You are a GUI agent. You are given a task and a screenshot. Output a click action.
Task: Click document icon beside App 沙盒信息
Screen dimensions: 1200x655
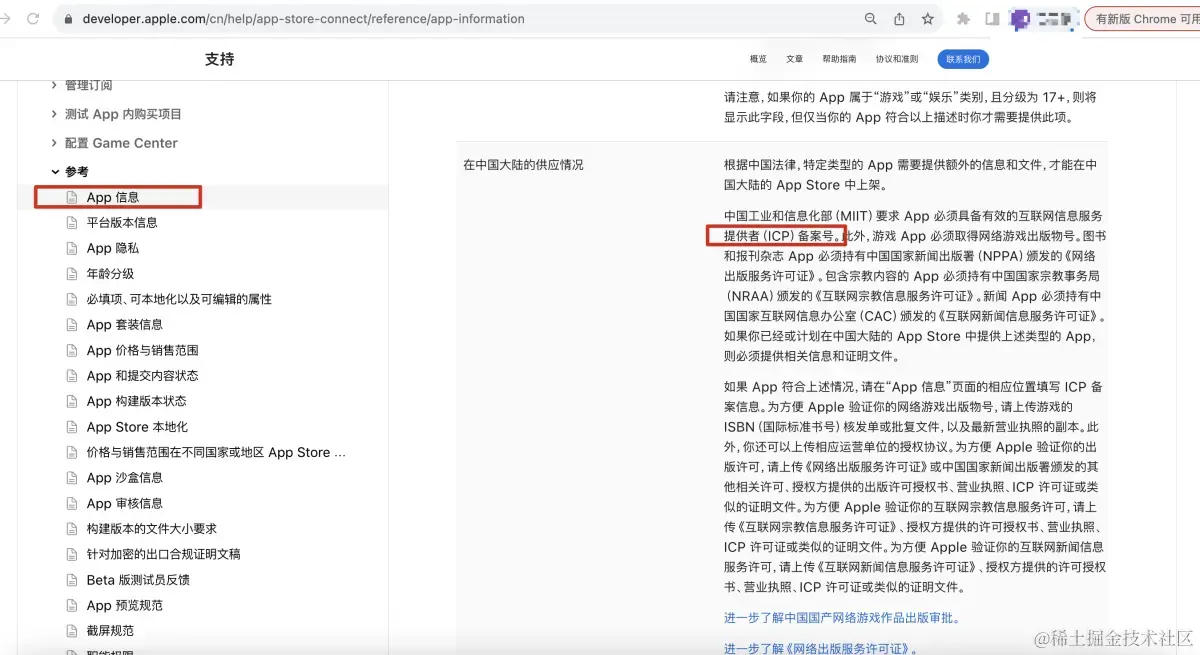coord(71,478)
